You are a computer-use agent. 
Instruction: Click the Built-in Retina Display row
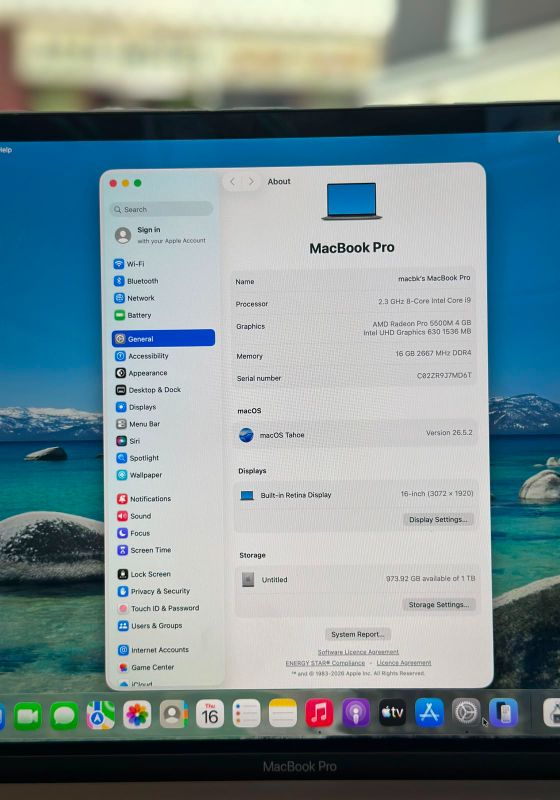tap(356, 494)
